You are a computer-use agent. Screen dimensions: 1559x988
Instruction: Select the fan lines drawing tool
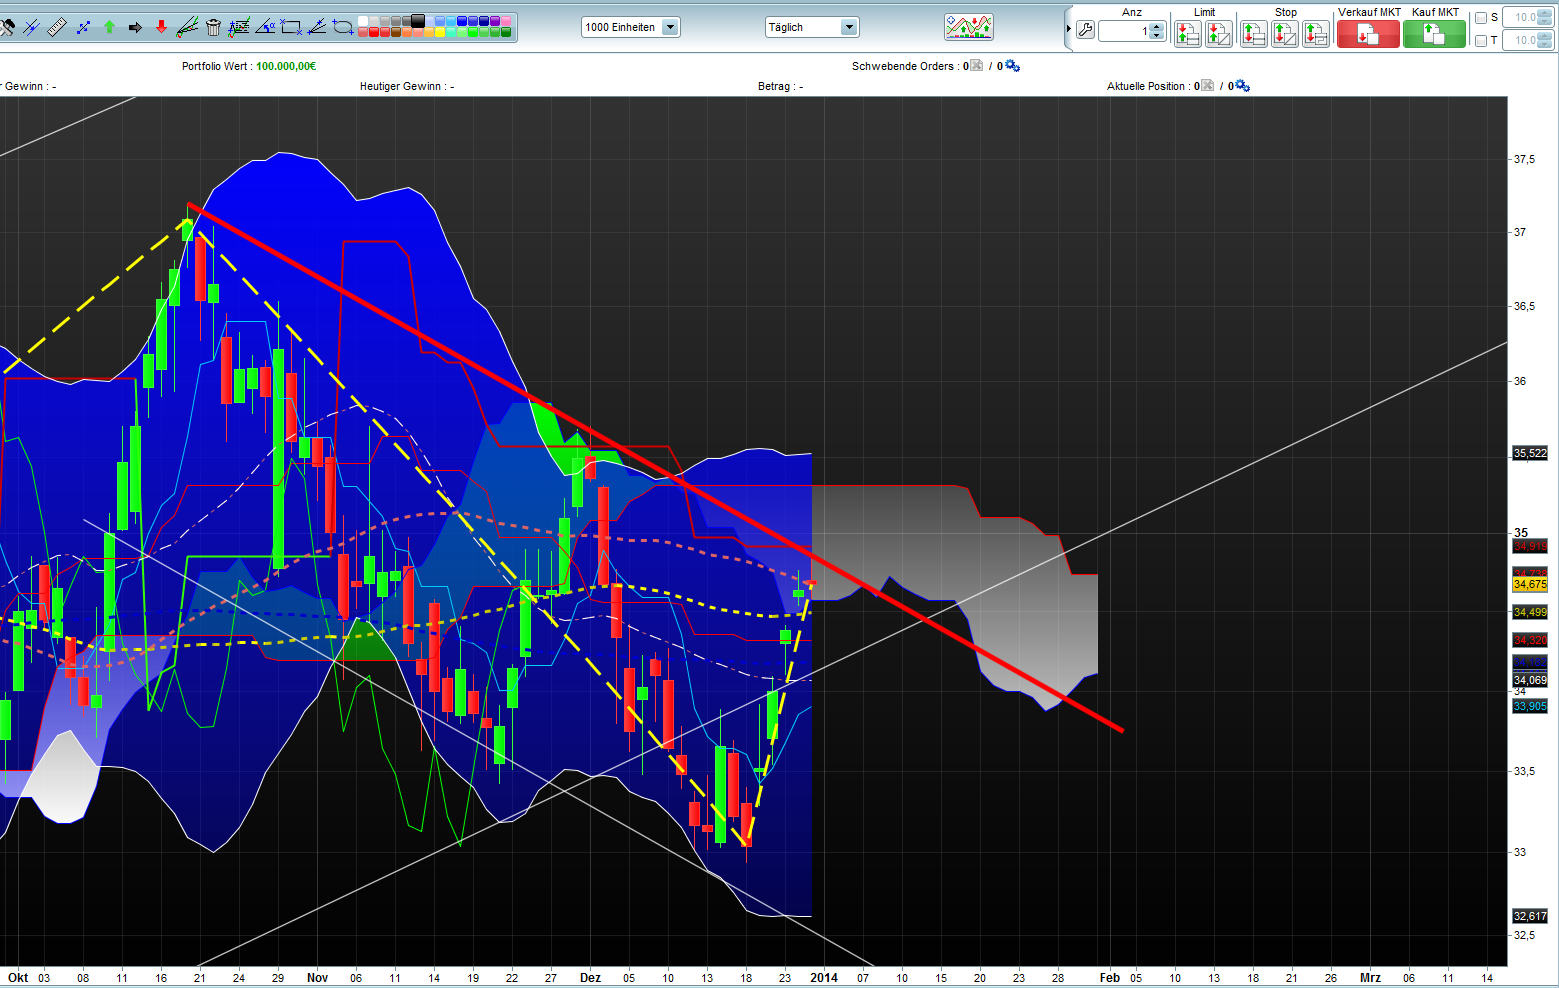(x=317, y=27)
